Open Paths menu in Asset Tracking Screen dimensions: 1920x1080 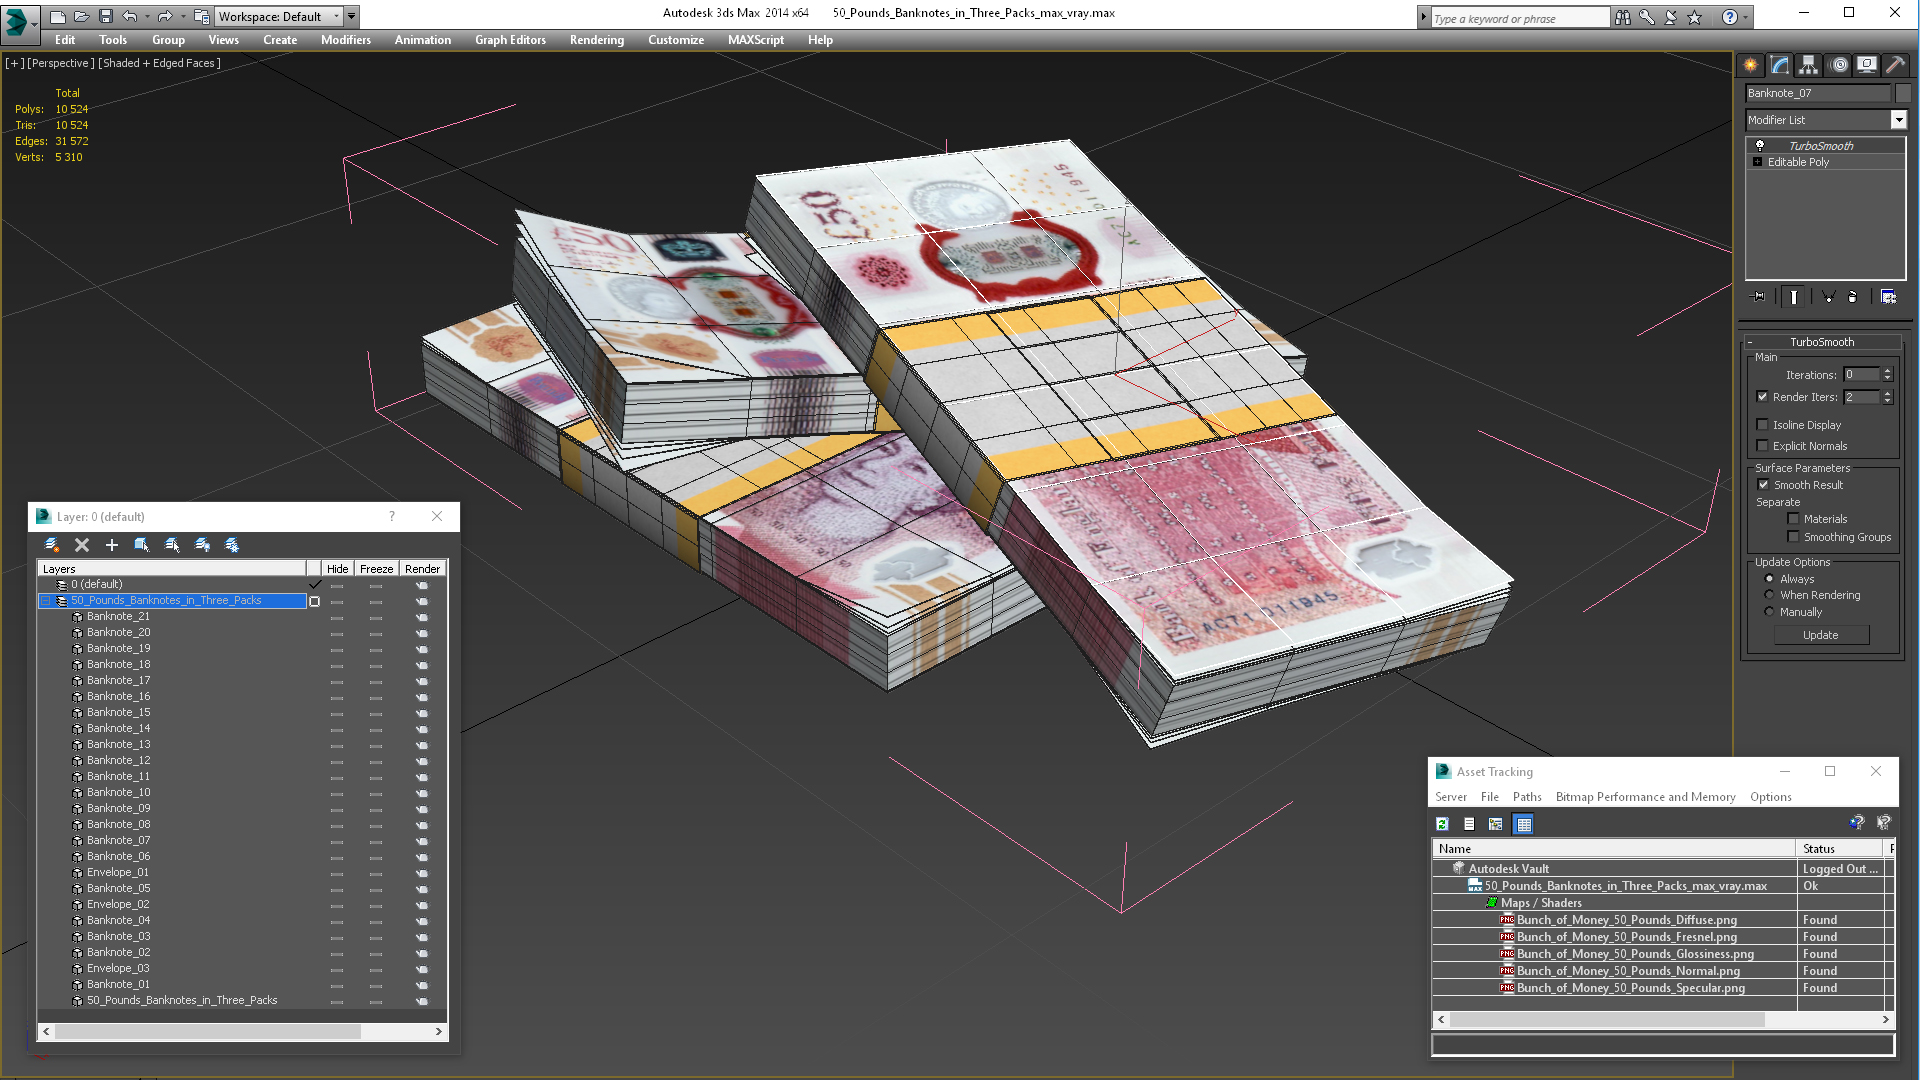tap(1527, 797)
